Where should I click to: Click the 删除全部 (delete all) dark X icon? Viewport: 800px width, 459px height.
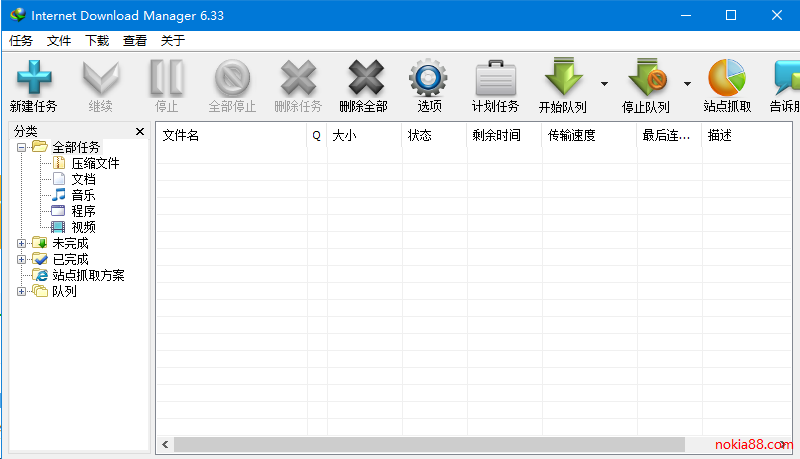[365, 78]
